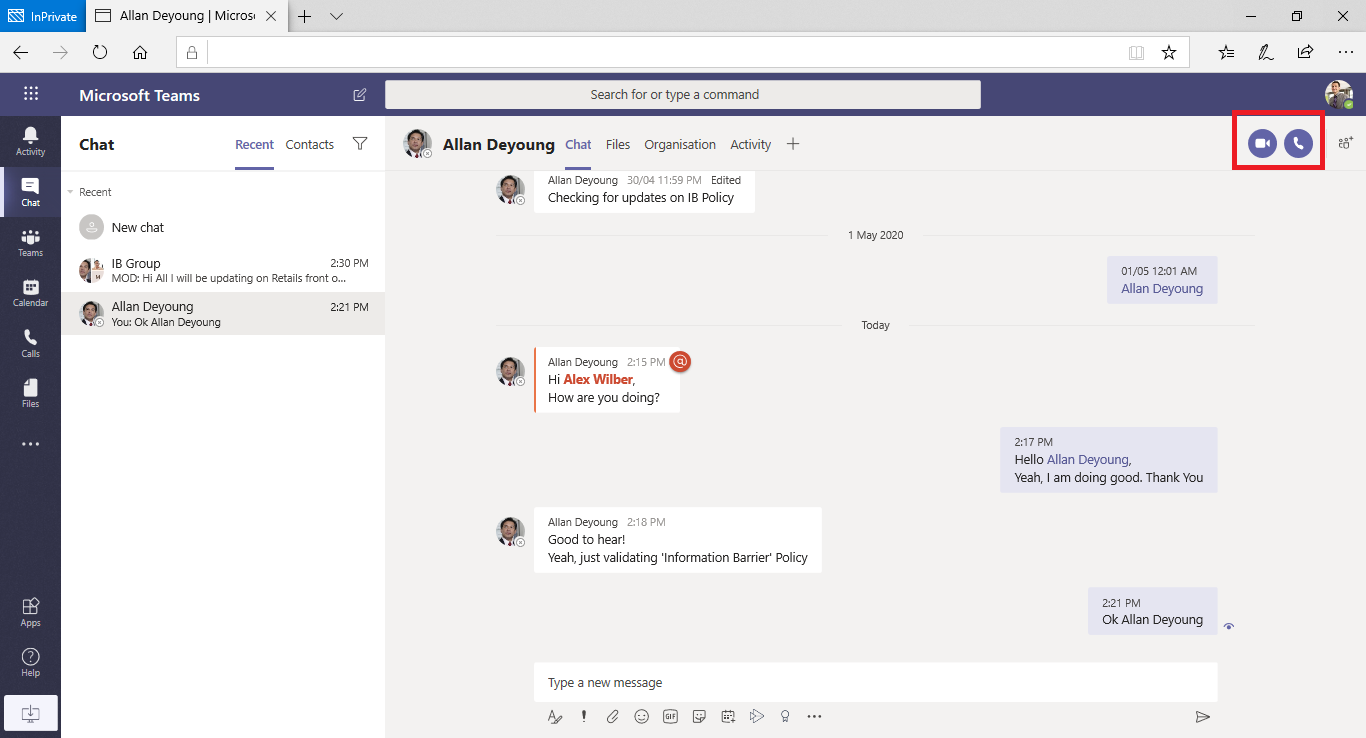Open Calendar from the left sidebar

coord(30,292)
